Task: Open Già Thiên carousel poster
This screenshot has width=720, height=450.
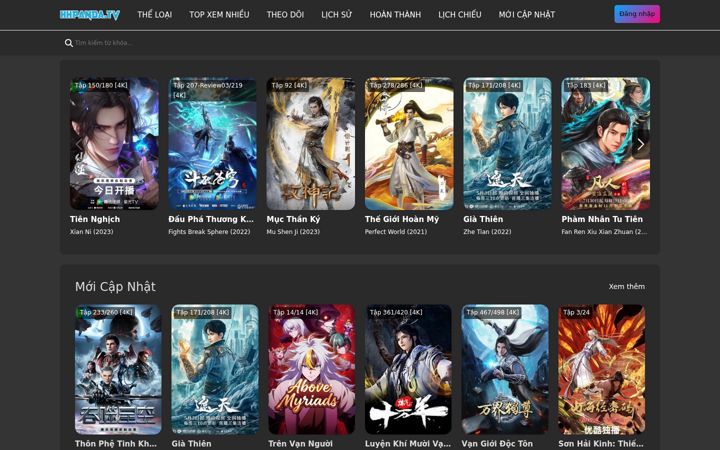Action: 507,144
